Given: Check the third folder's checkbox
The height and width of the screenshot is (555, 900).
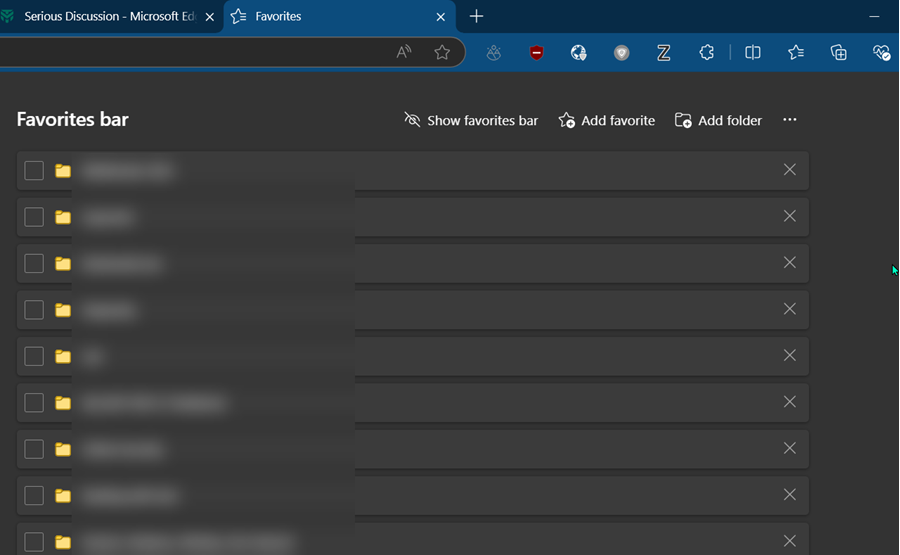Looking at the screenshot, I should [34, 263].
